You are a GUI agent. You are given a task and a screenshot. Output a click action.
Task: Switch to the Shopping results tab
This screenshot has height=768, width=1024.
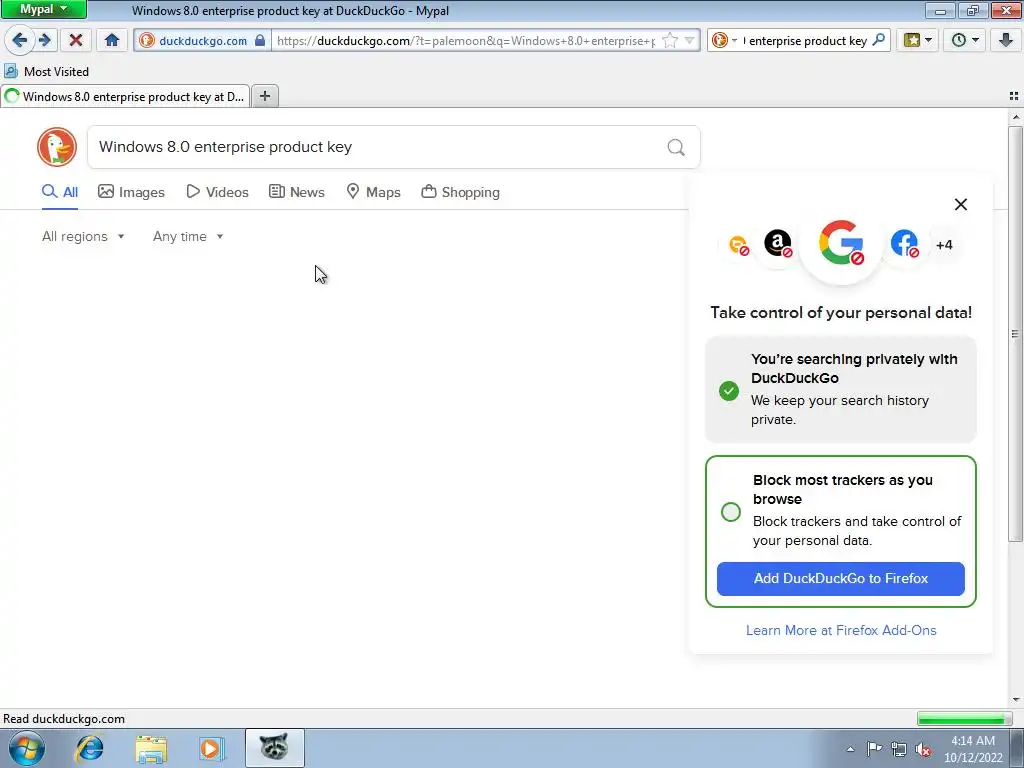click(460, 192)
